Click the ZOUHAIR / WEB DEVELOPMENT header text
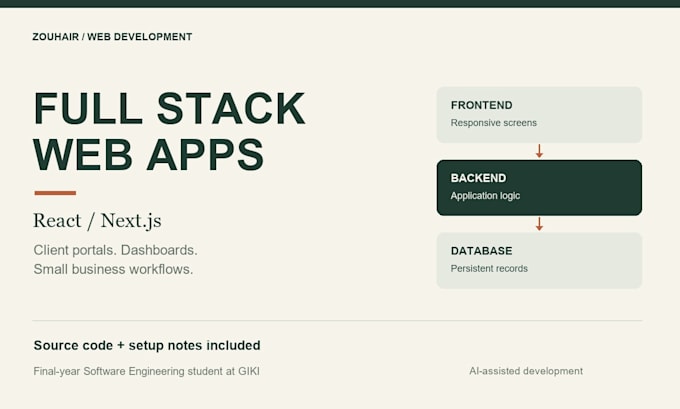The image size is (680, 409). coord(112,37)
